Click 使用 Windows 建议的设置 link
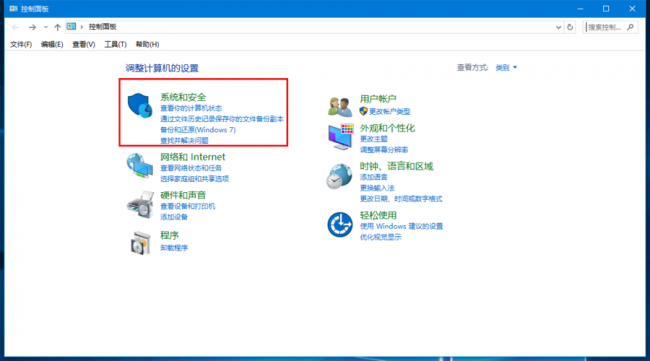Image resolution: width=650 pixels, height=361 pixels. (x=401, y=226)
